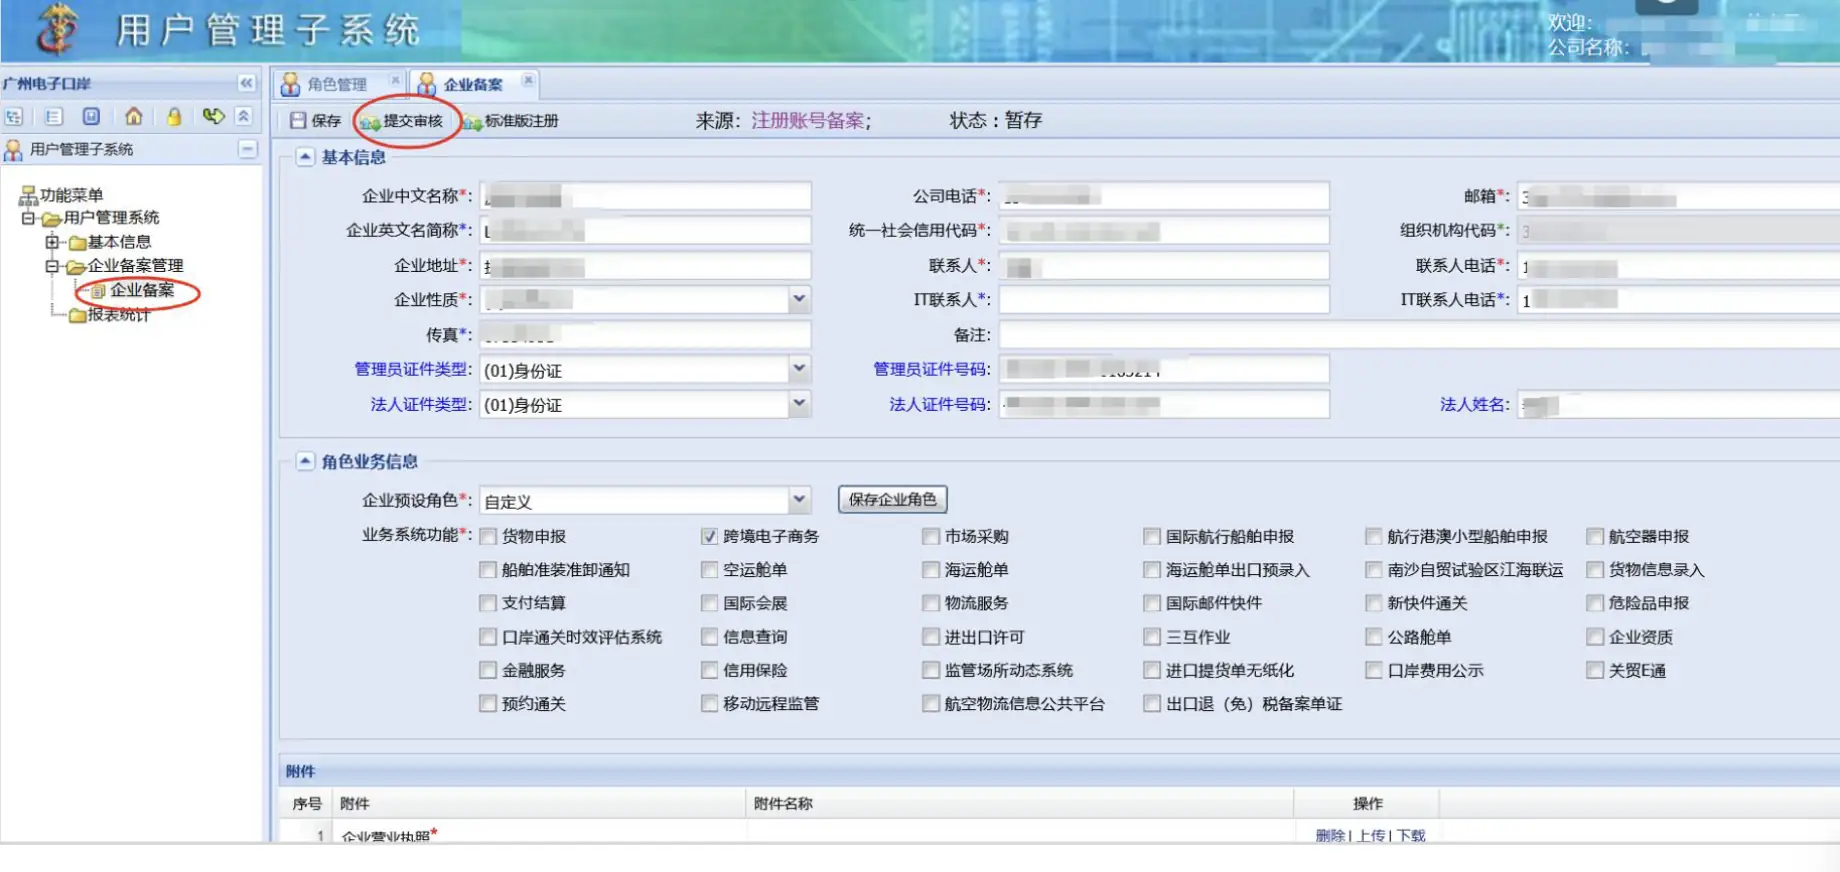Close the 角色管理 tab
Screen dimensions: 1840x872
(x=395, y=80)
